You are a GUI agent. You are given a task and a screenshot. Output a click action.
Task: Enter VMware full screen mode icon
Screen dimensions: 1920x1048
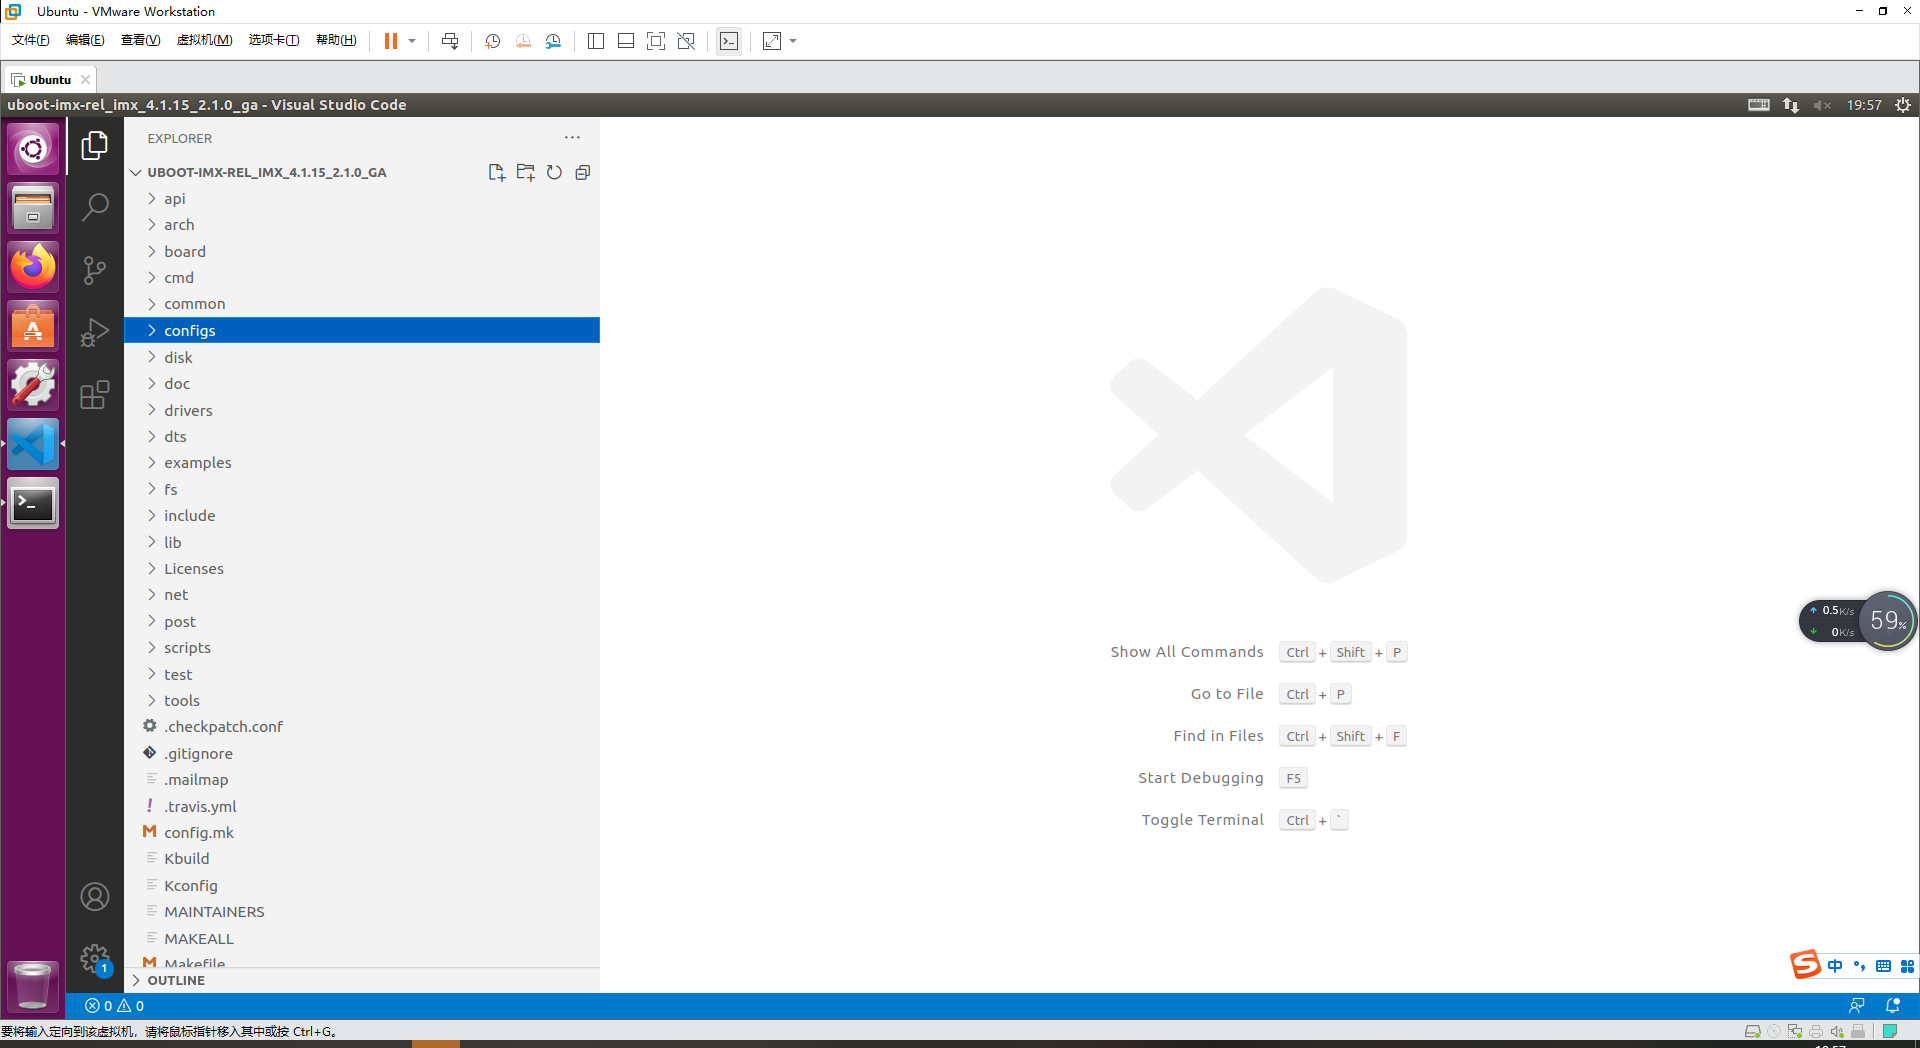click(x=656, y=41)
